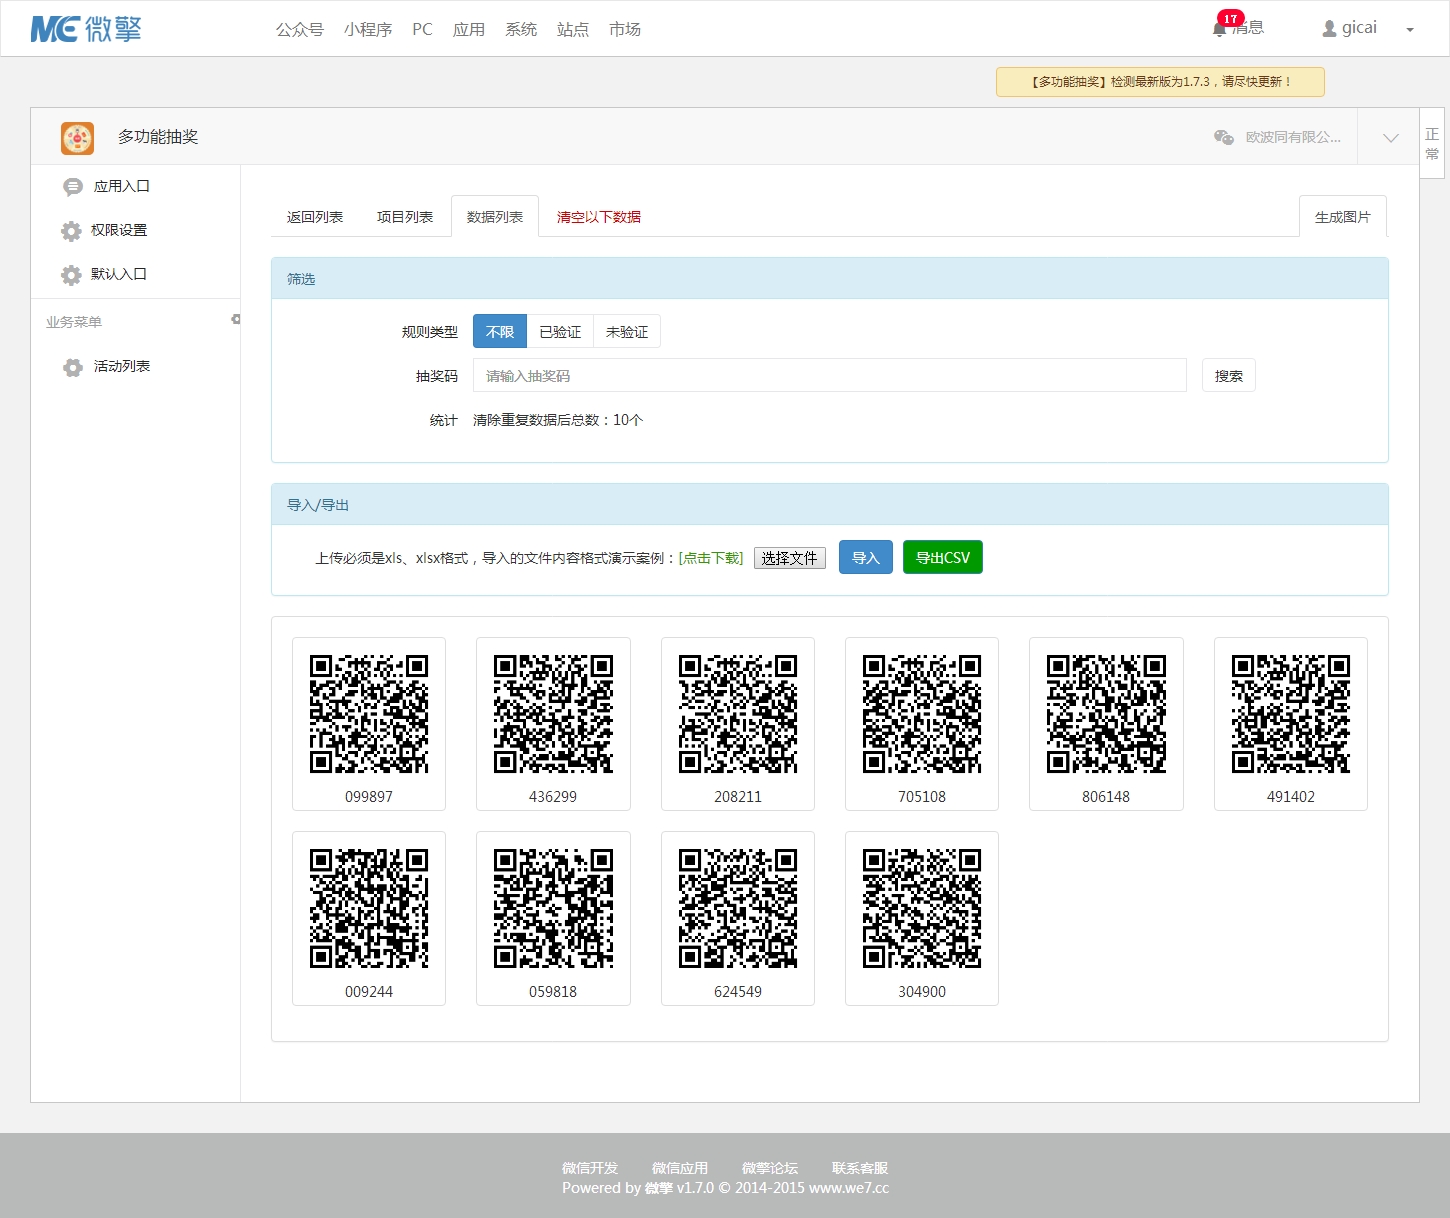
Task: Open the 联系客服 footer link
Action: click(860, 1168)
